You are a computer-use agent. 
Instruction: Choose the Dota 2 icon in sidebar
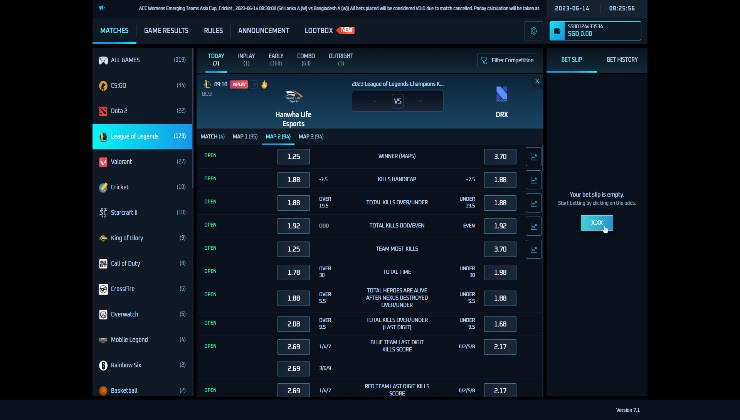[103, 111]
